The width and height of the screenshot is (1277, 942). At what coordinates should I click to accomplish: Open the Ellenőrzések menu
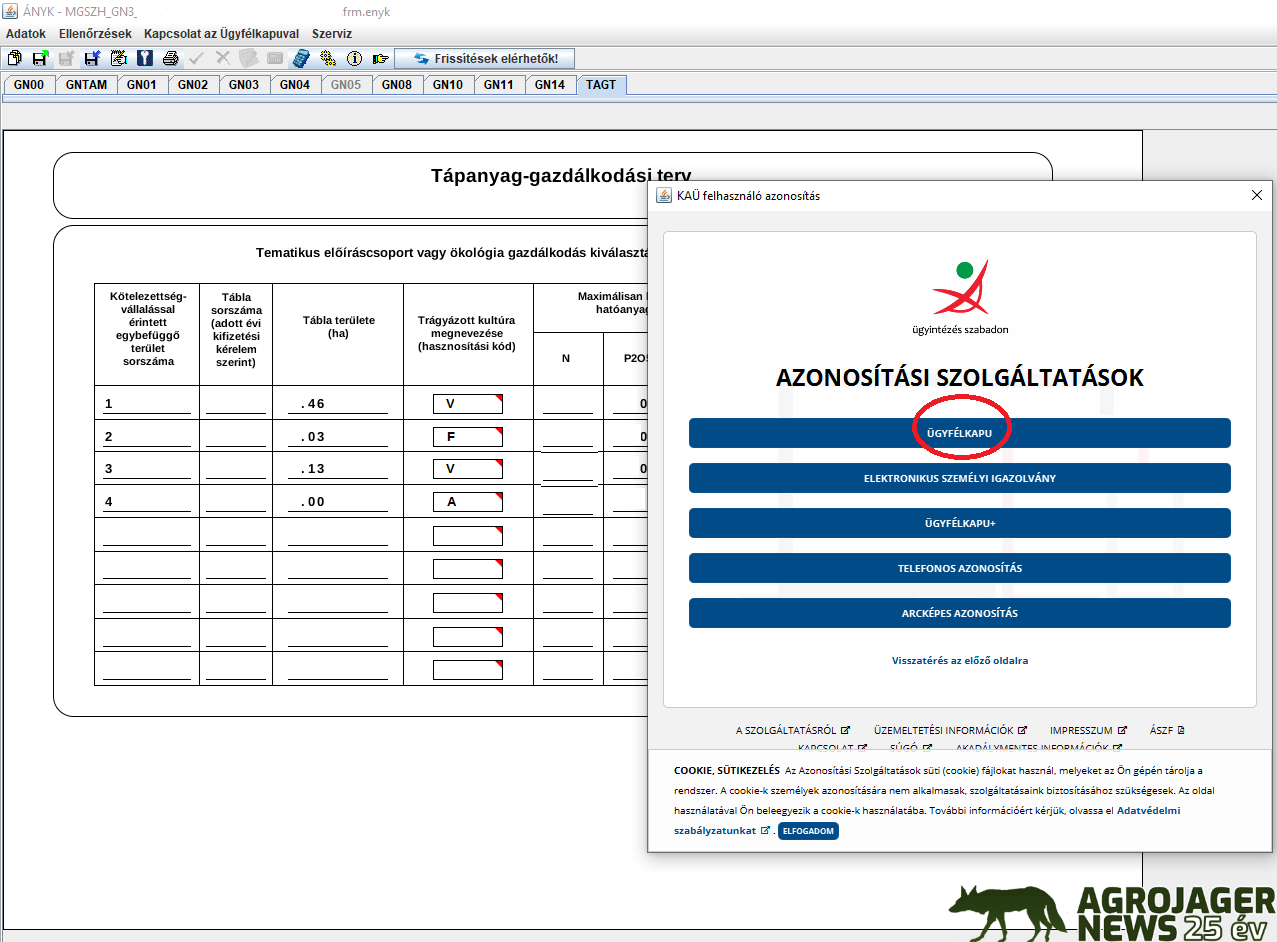(95, 33)
